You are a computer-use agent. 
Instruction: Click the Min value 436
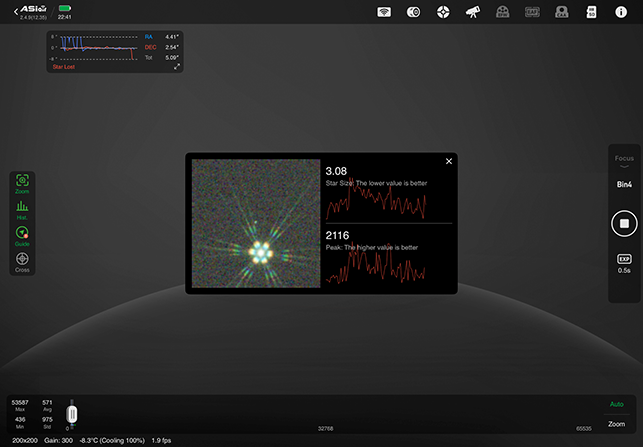click(20, 420)
